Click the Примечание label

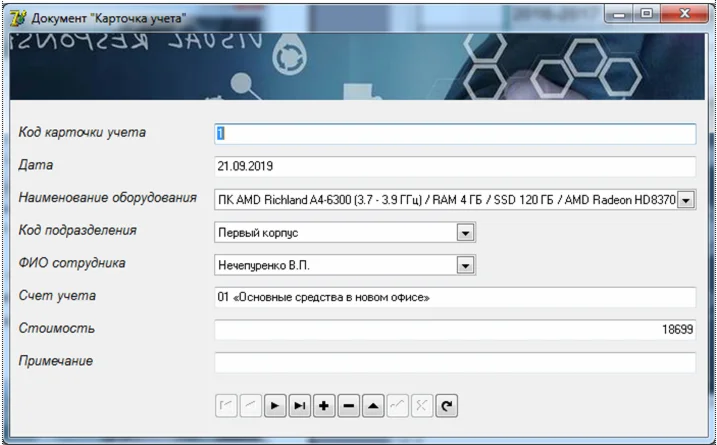(55, 361)
